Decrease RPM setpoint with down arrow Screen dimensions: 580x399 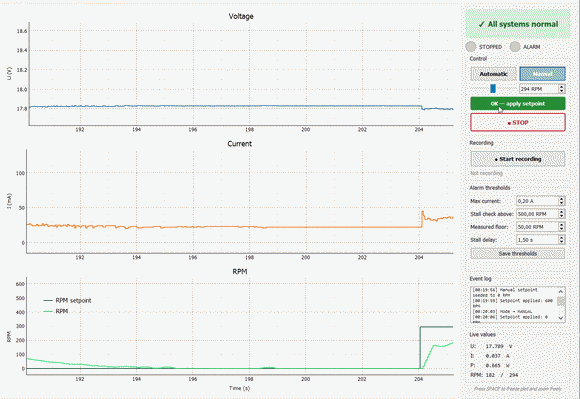click(562, 91)
